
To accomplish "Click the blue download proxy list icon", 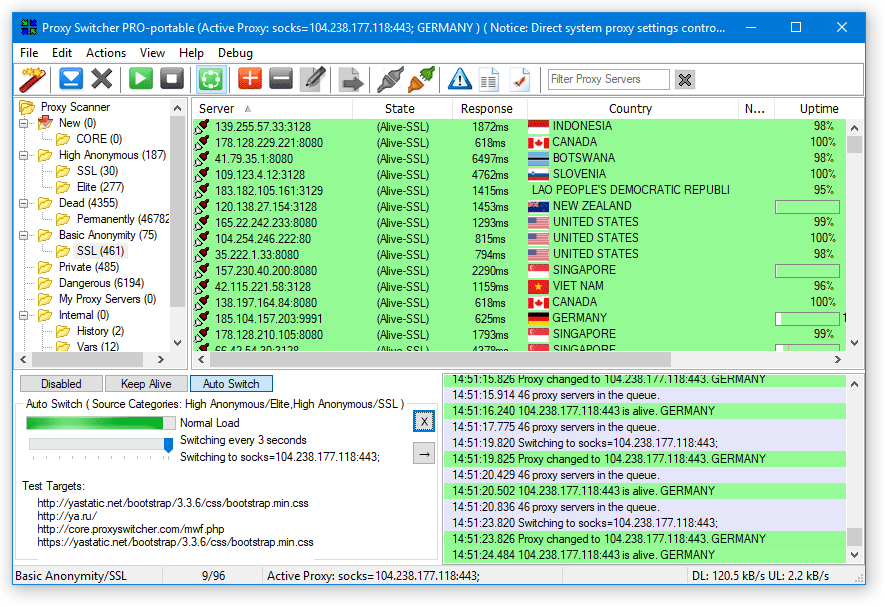I will click(71, 79).
